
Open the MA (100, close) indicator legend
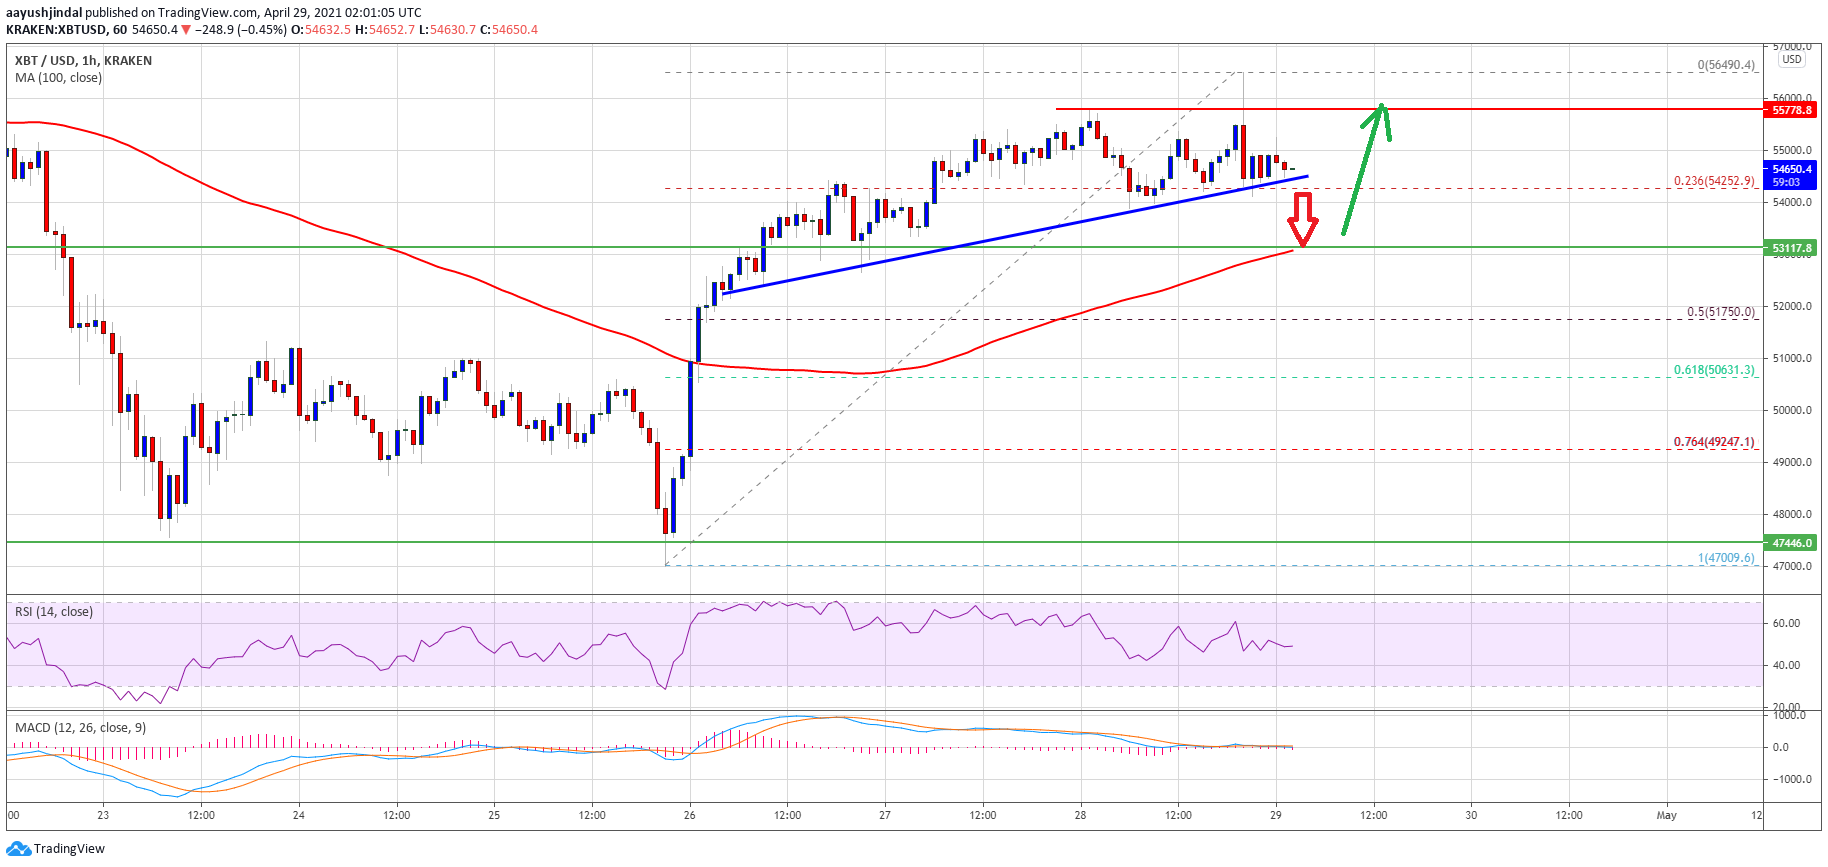58,78
